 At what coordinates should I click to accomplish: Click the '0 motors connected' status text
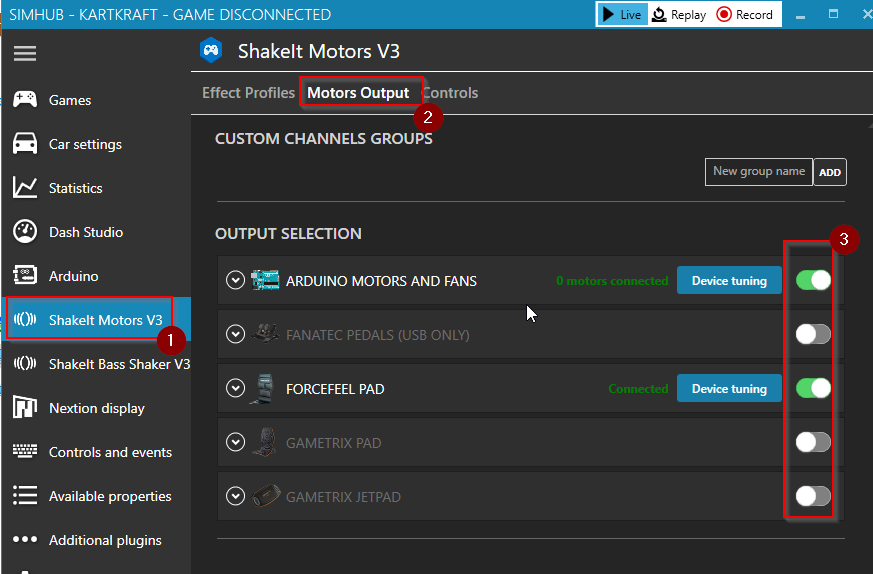pyautogui.click(x=612, y=281)
